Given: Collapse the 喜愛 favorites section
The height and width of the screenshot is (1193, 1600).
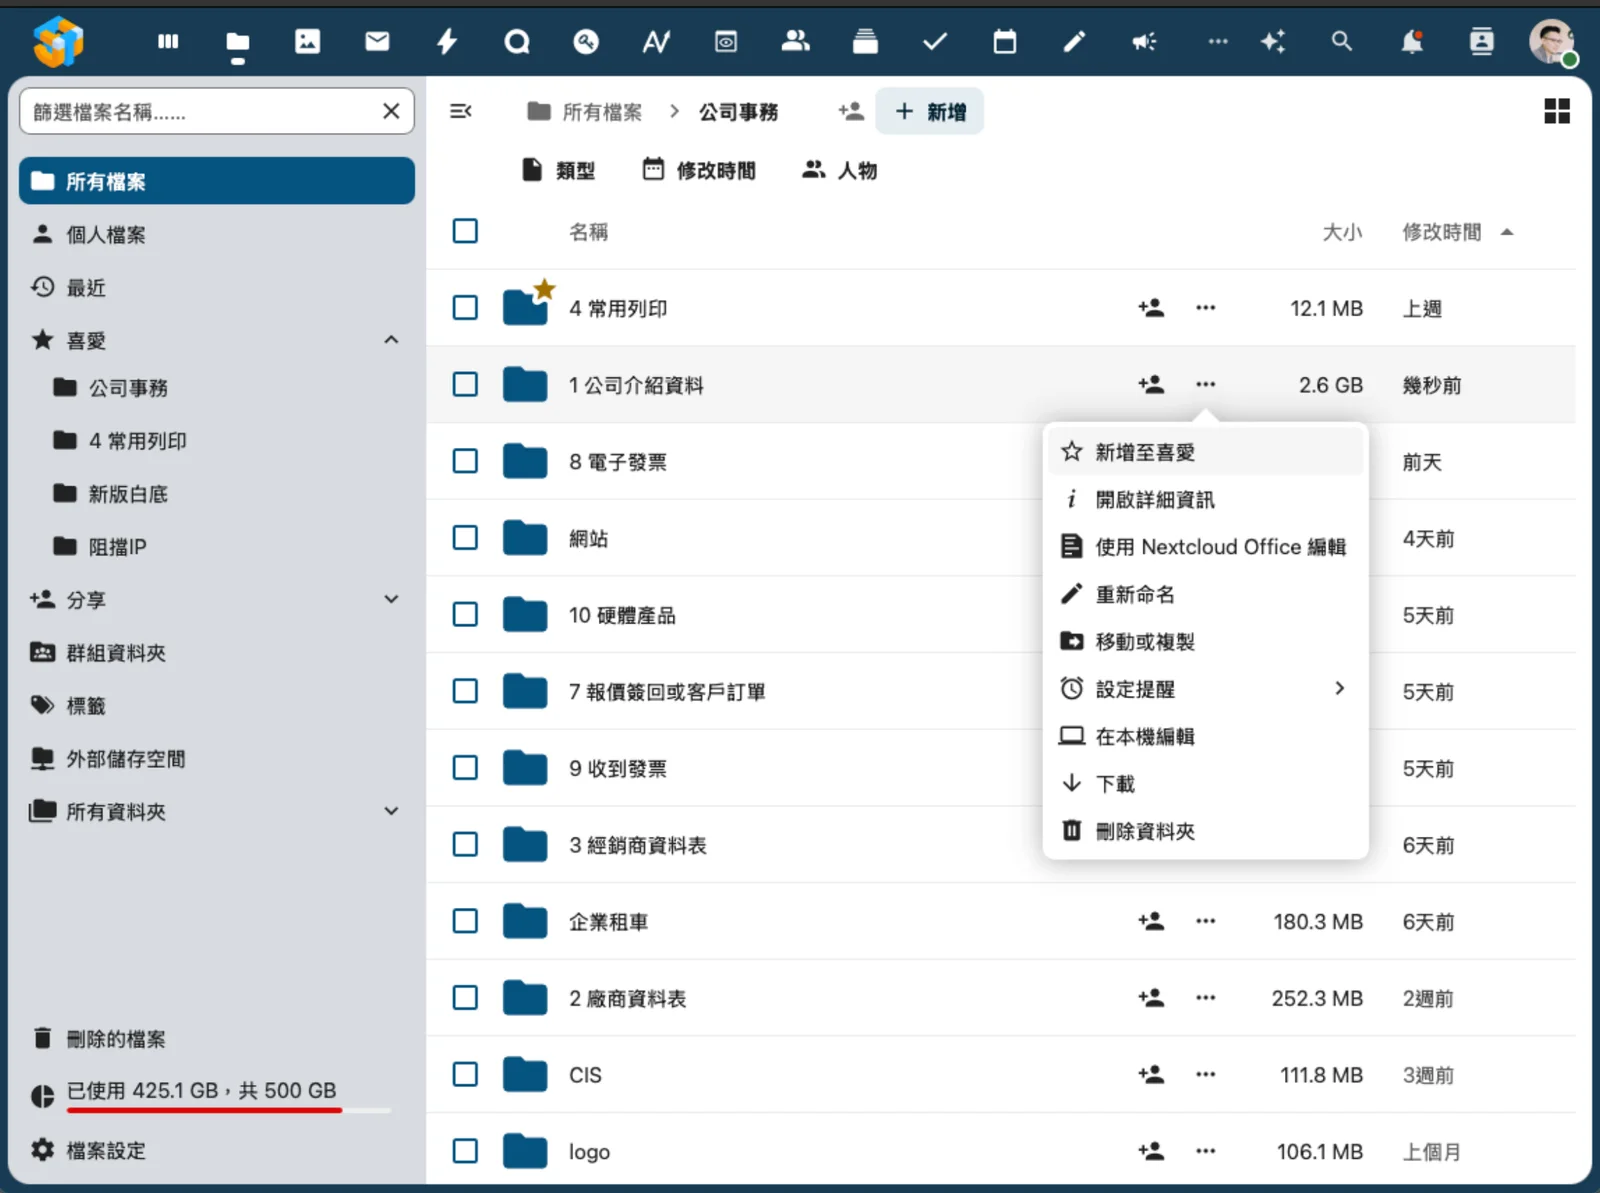Looking at the screenshot, I should pos(391,340).
